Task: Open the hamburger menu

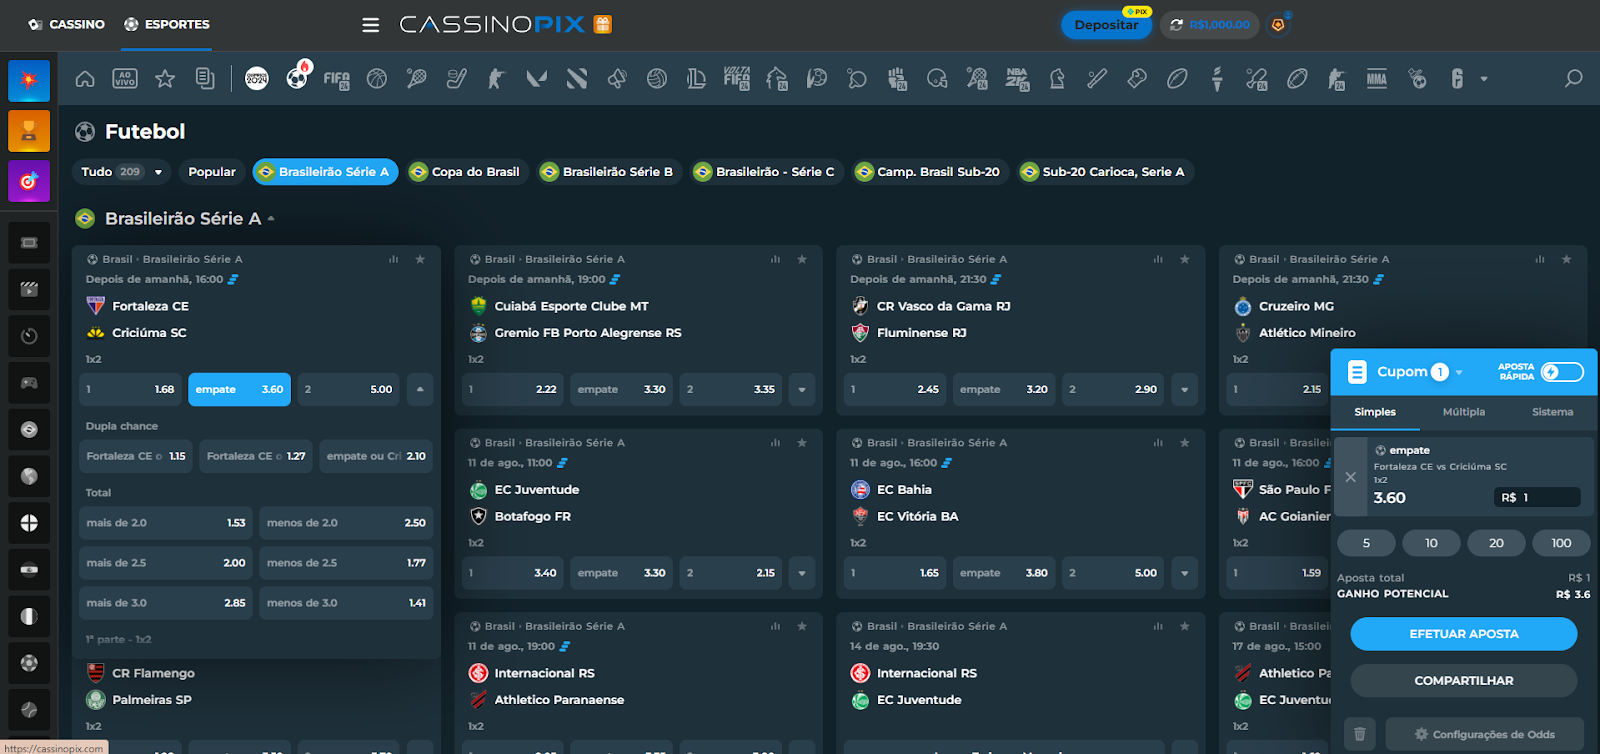Action: (371, 25)
